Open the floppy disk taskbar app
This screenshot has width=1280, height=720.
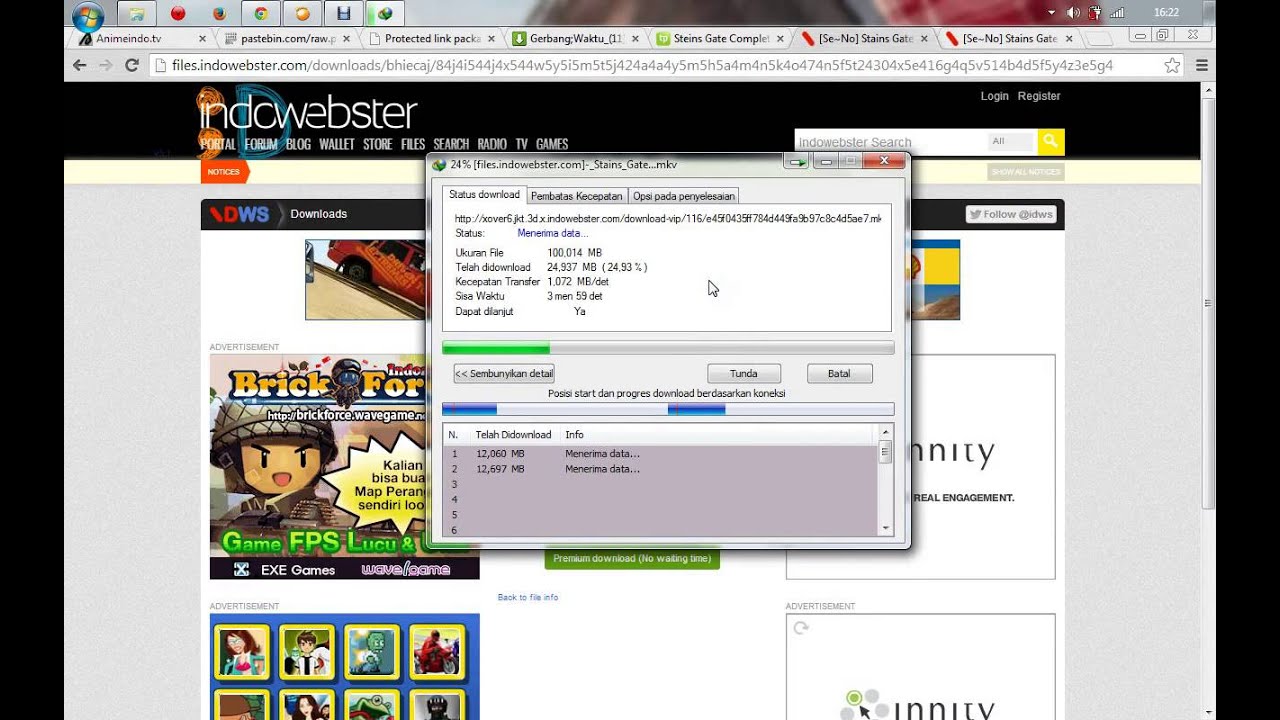click(x=344, y=14)
